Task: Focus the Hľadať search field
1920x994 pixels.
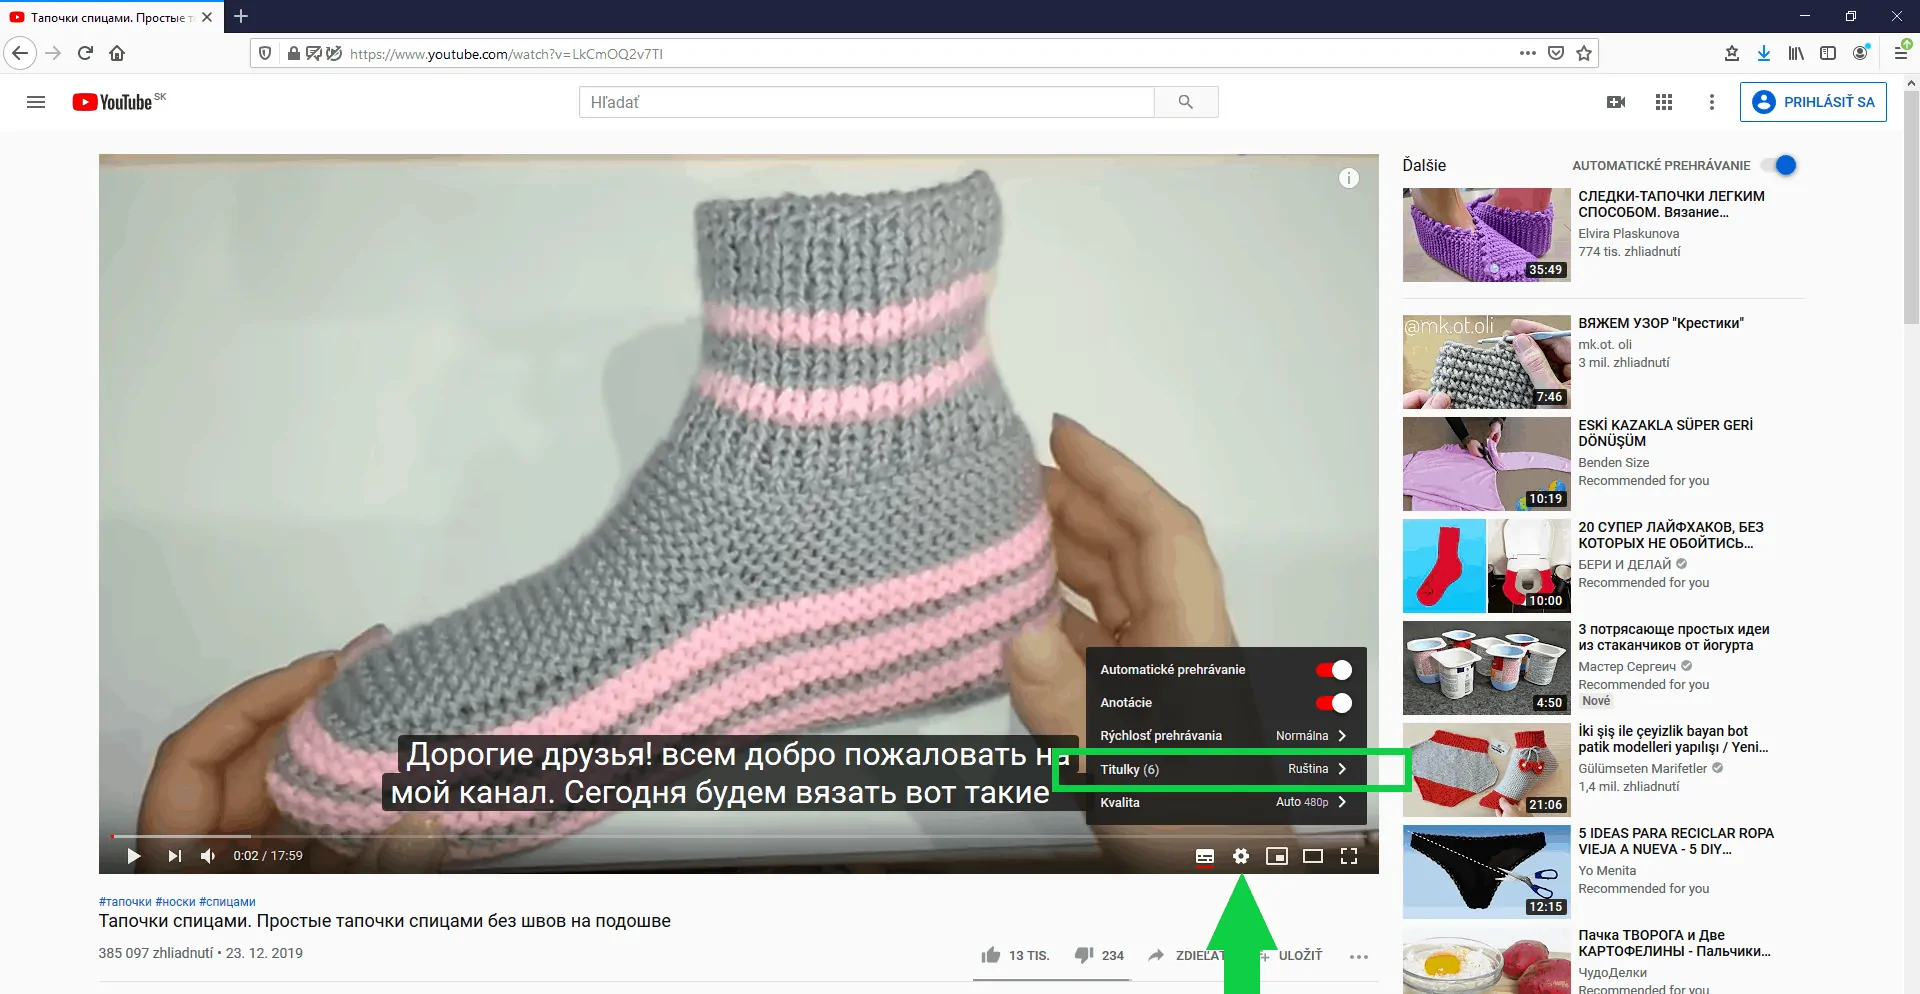Action: point(866,102)
